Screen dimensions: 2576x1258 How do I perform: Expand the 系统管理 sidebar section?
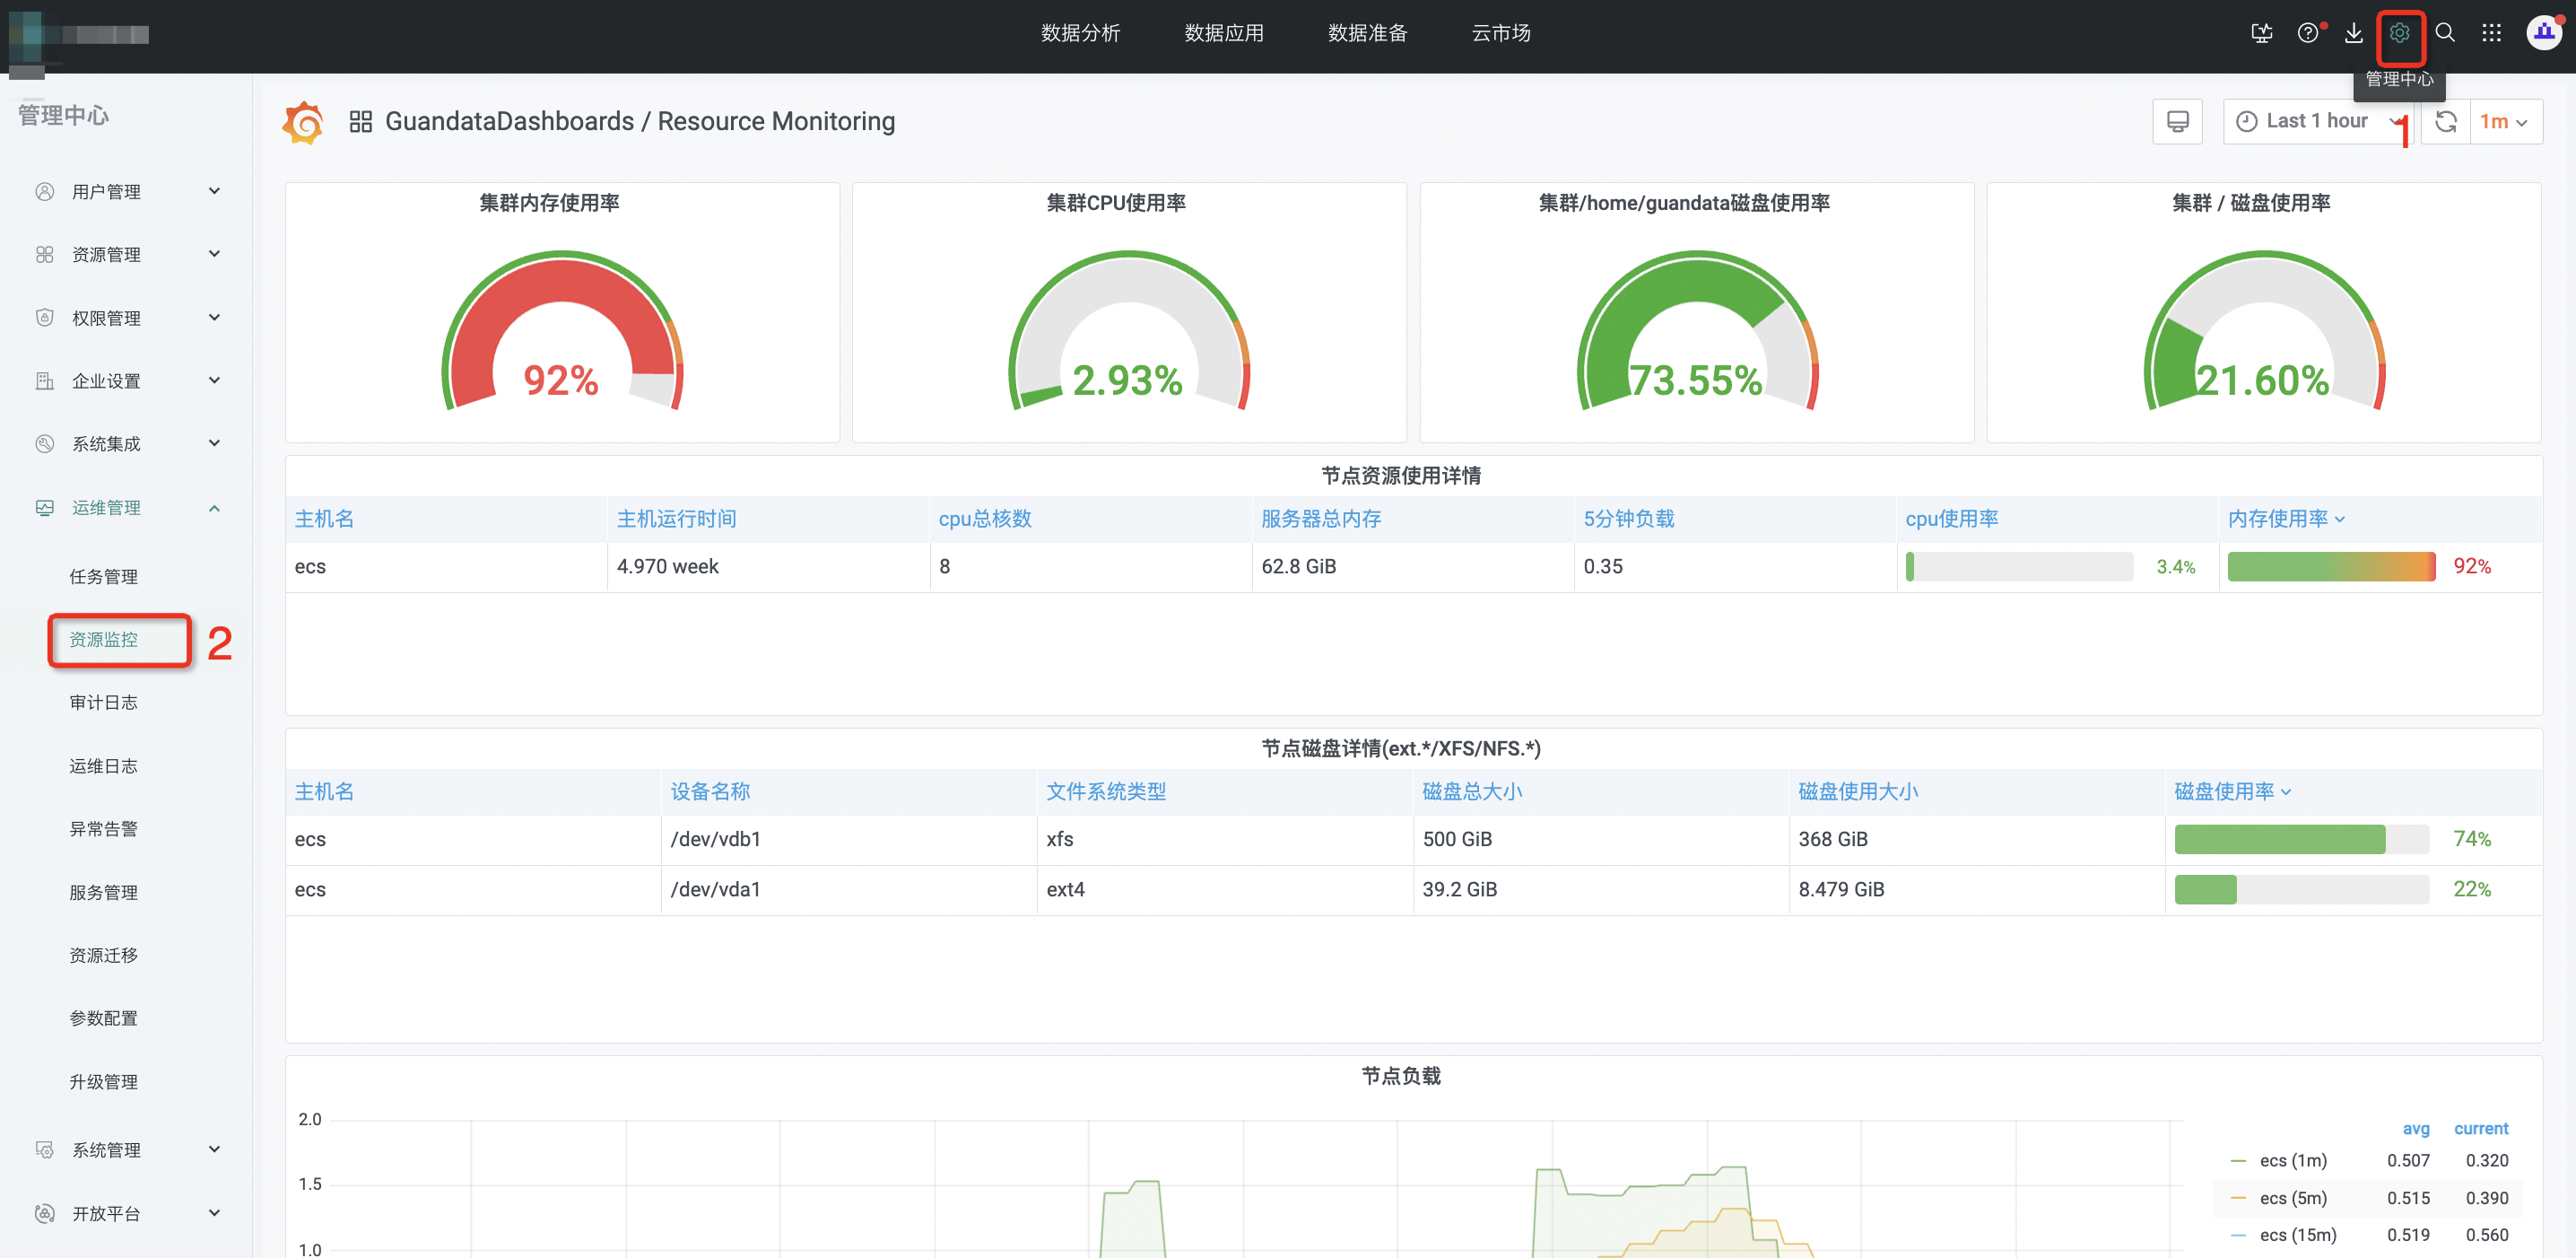[126, 1150]
